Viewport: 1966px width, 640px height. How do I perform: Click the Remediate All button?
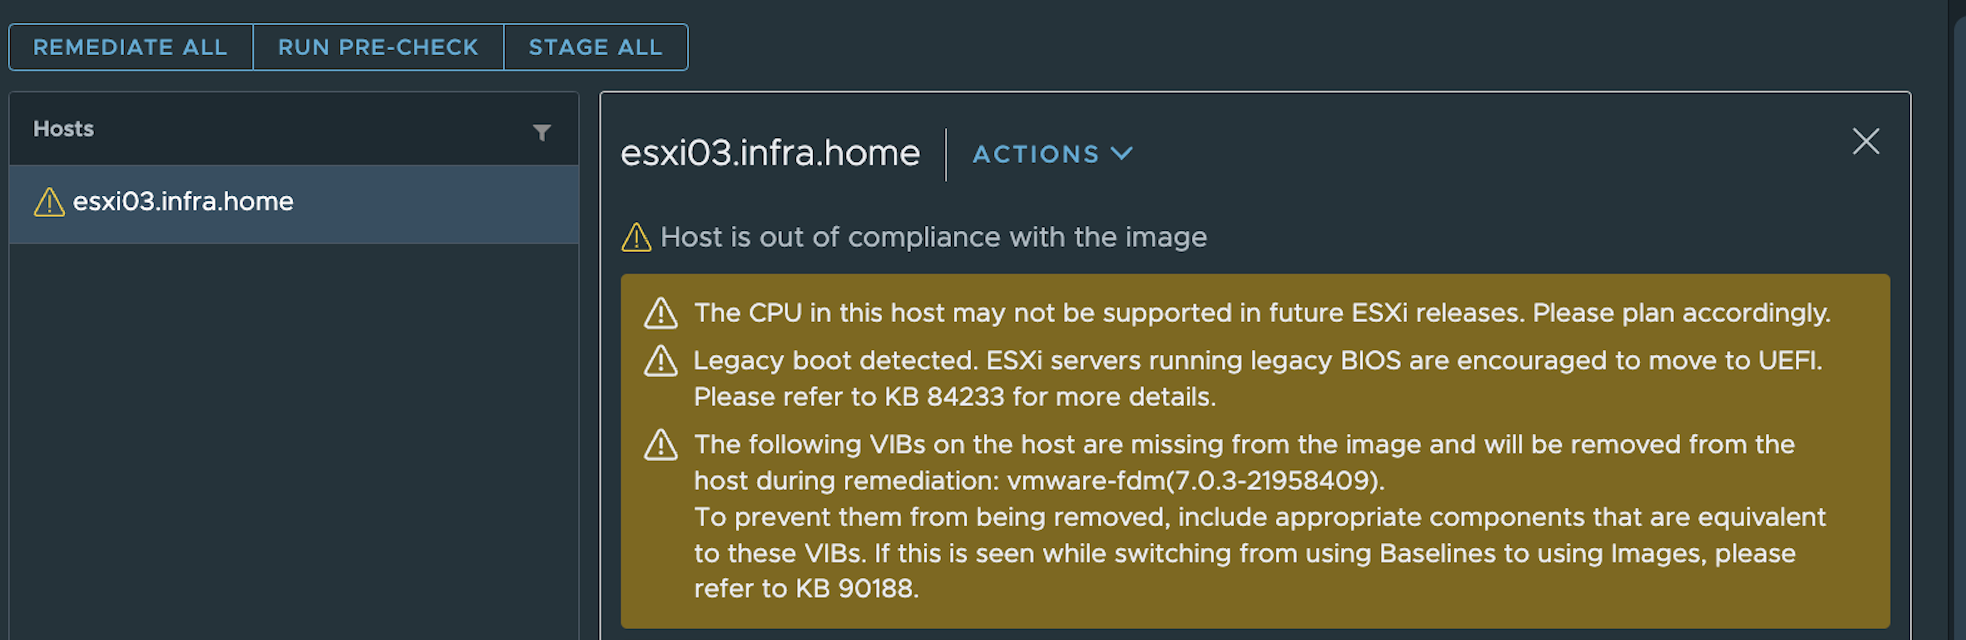point(131,47)
